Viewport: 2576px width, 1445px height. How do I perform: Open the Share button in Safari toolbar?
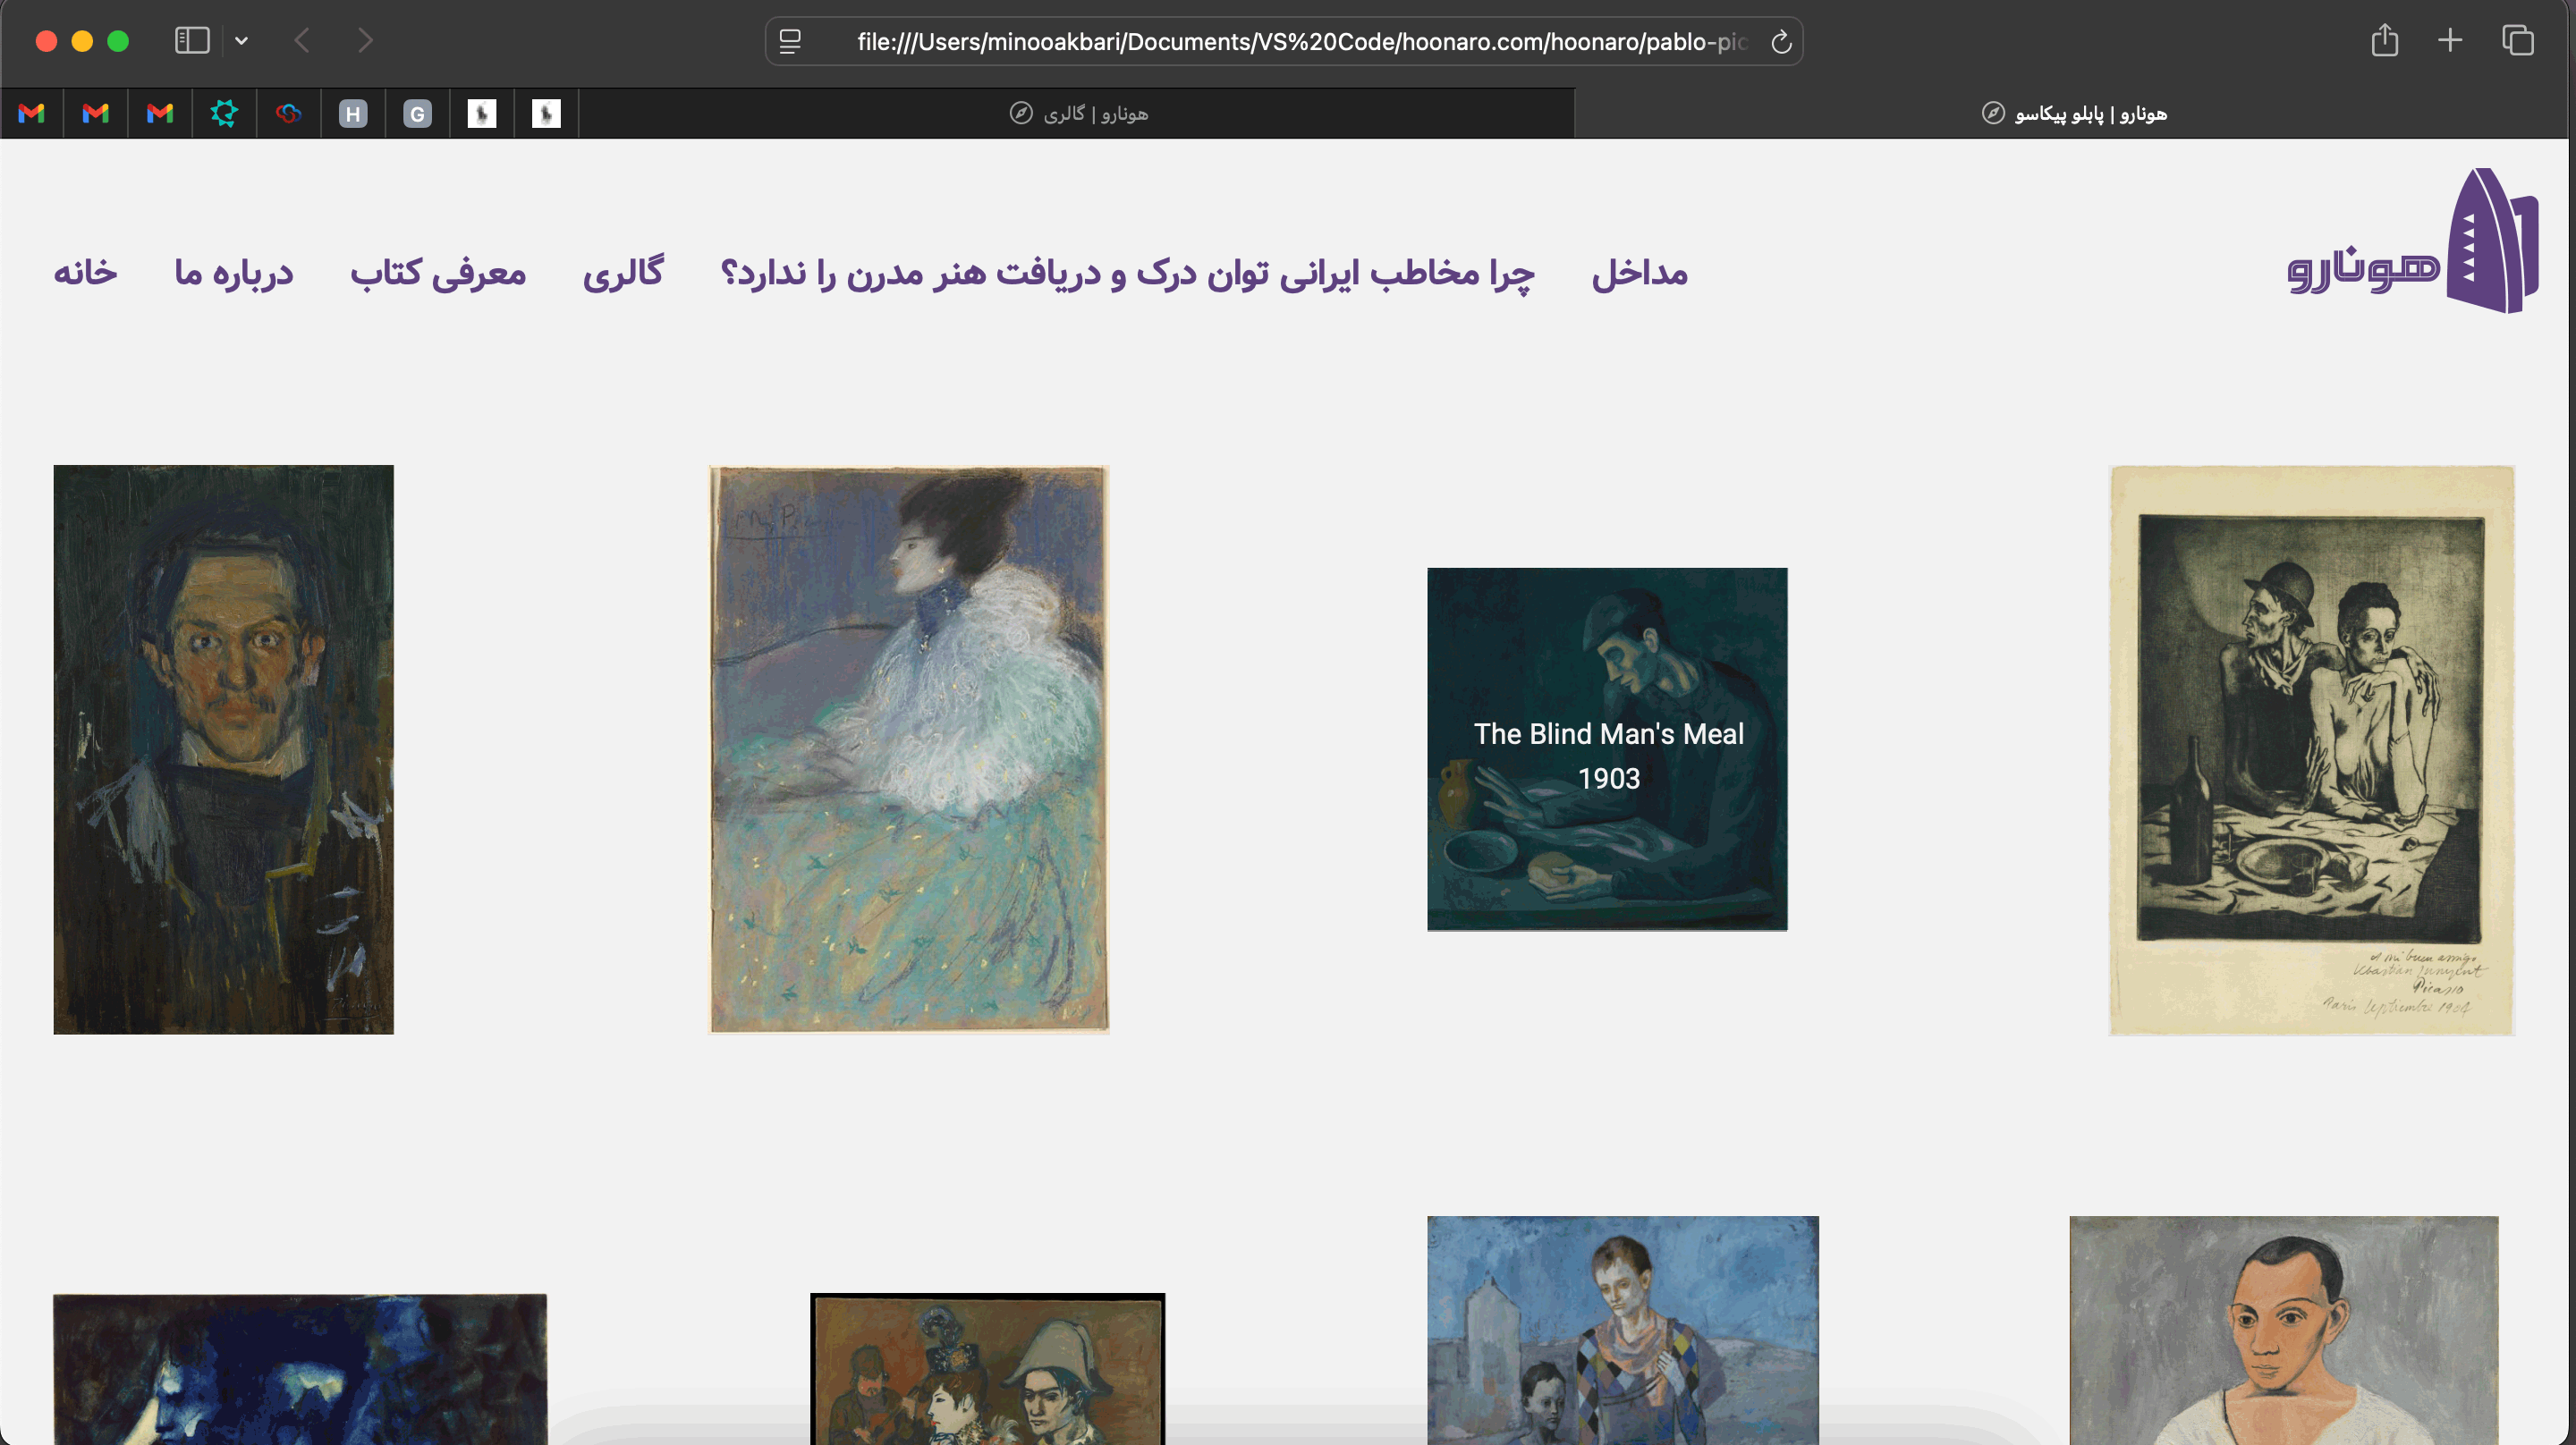(2385, 40)
